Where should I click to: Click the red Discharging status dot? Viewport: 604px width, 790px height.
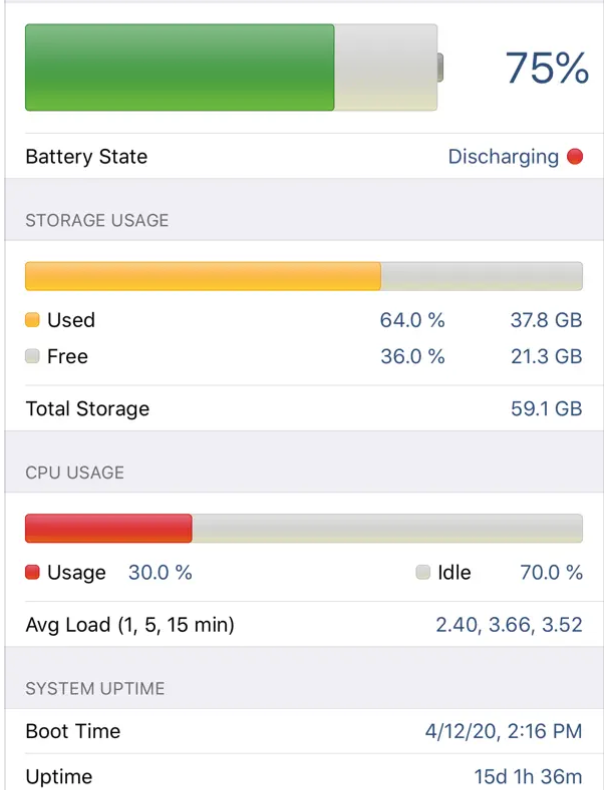tap(574, 157)
